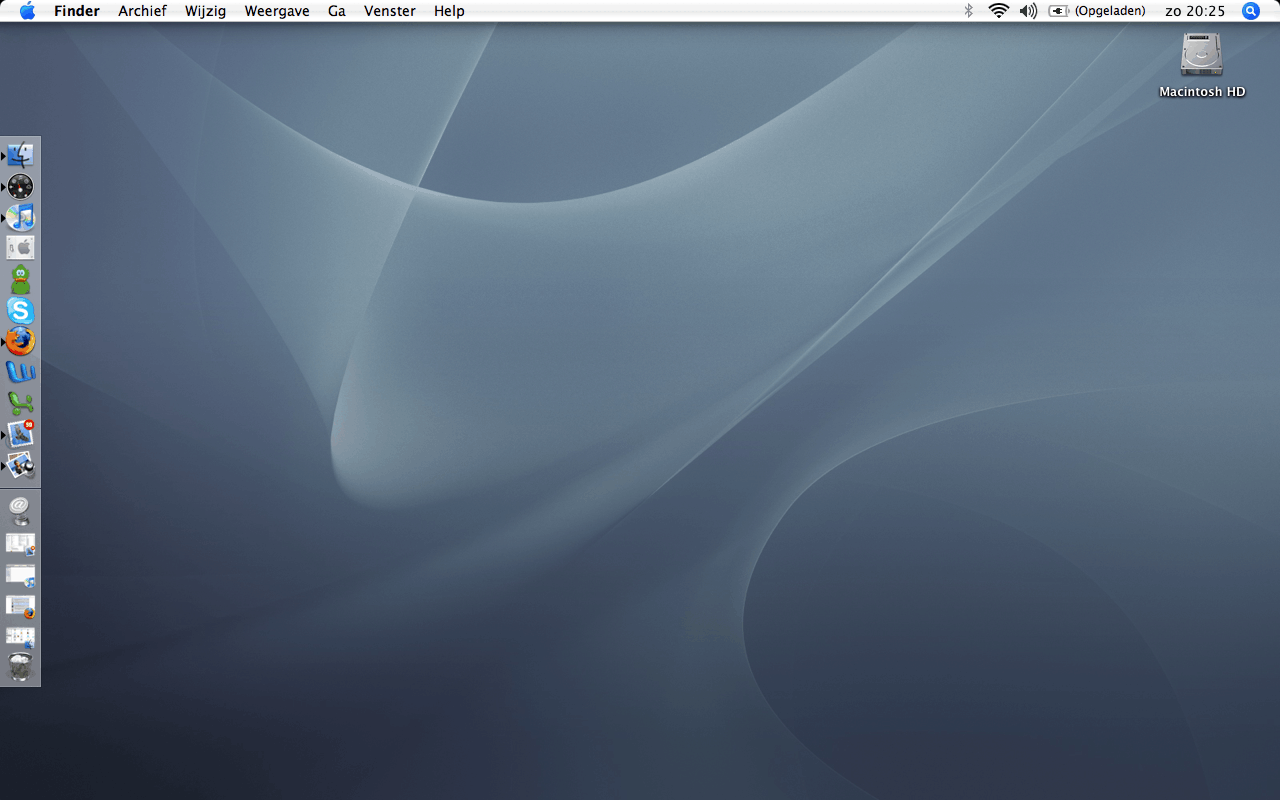
Task: Restore the minimized Firefox window
Action: pyautogui.click(x=21, y=605)
